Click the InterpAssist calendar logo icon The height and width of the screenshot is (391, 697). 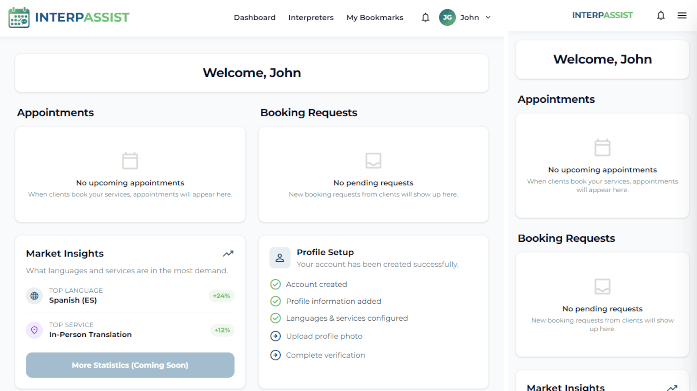19,18
